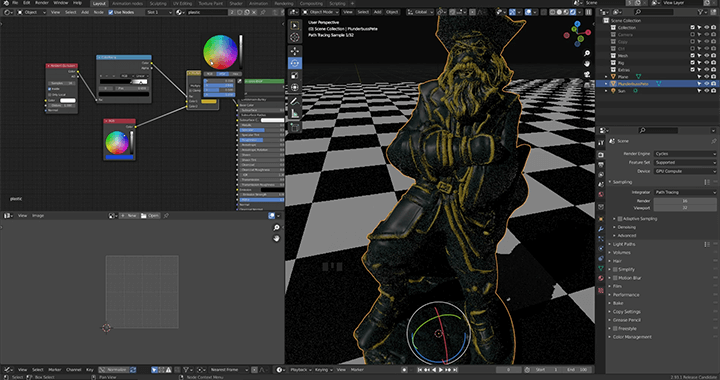The width and height of the screenshot is (720, 380).
Task: Click the viewport pan hand gizmo
Action: (x=587, y=64)
